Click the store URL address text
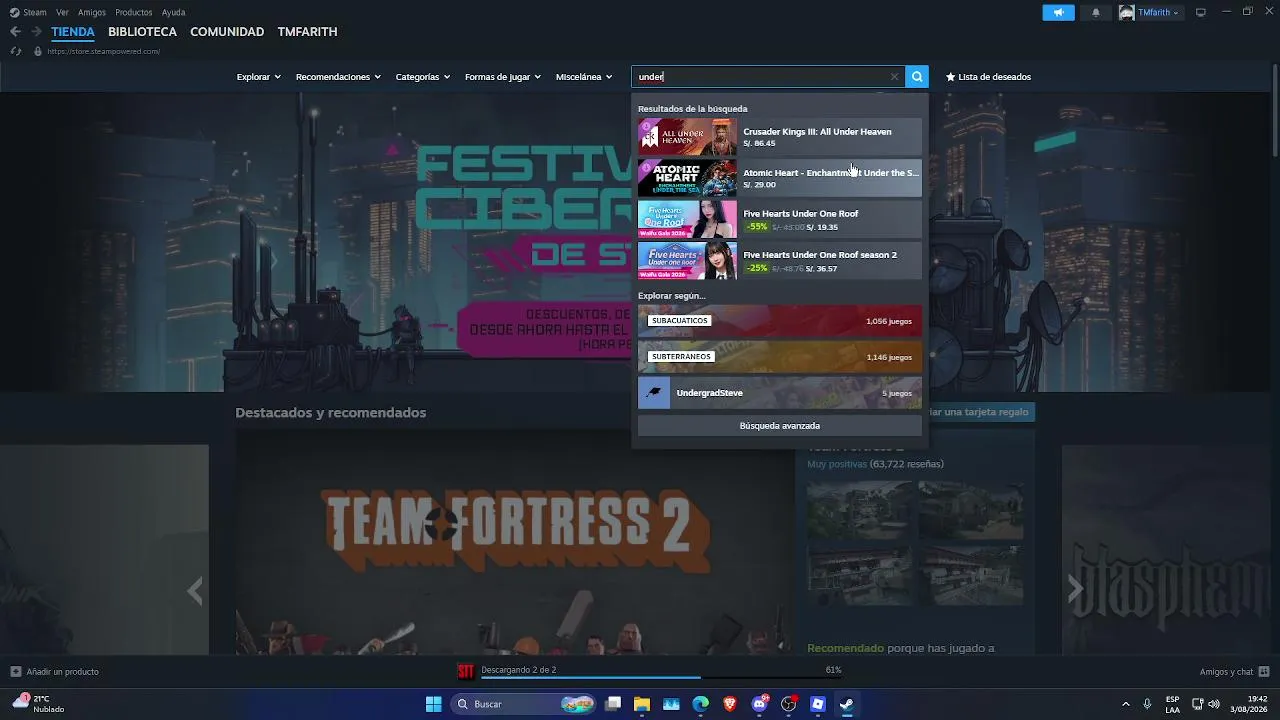 (x=103, y=51)
